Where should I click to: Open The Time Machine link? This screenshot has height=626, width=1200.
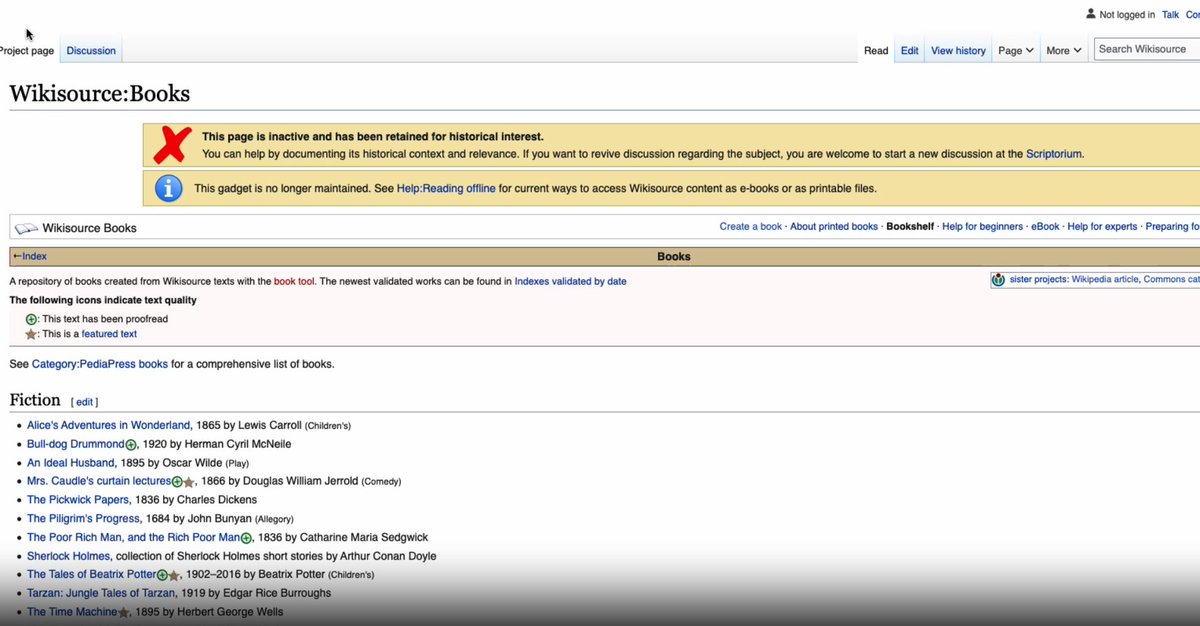pos(72,612)
